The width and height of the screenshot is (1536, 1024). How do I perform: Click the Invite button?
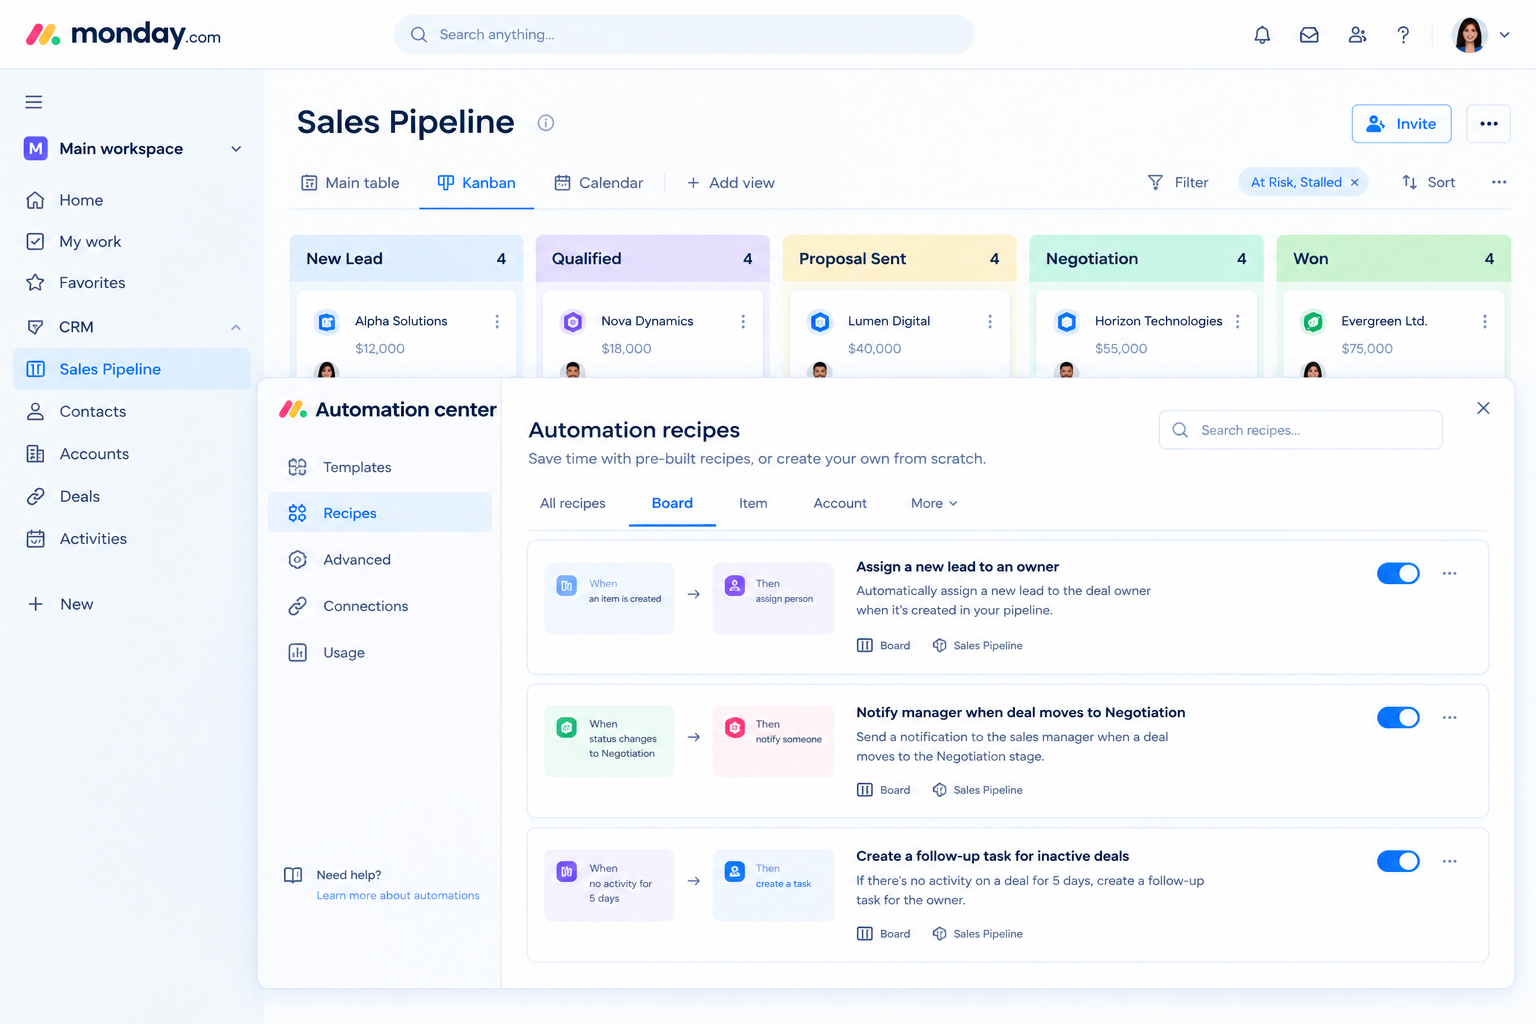click(x=1401, y=124)
